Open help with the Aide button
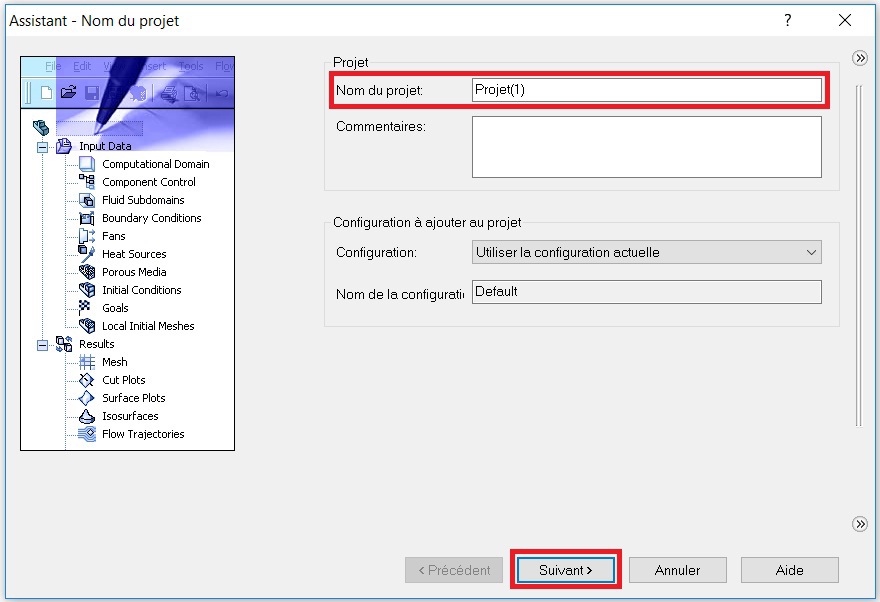 point(789,570)
